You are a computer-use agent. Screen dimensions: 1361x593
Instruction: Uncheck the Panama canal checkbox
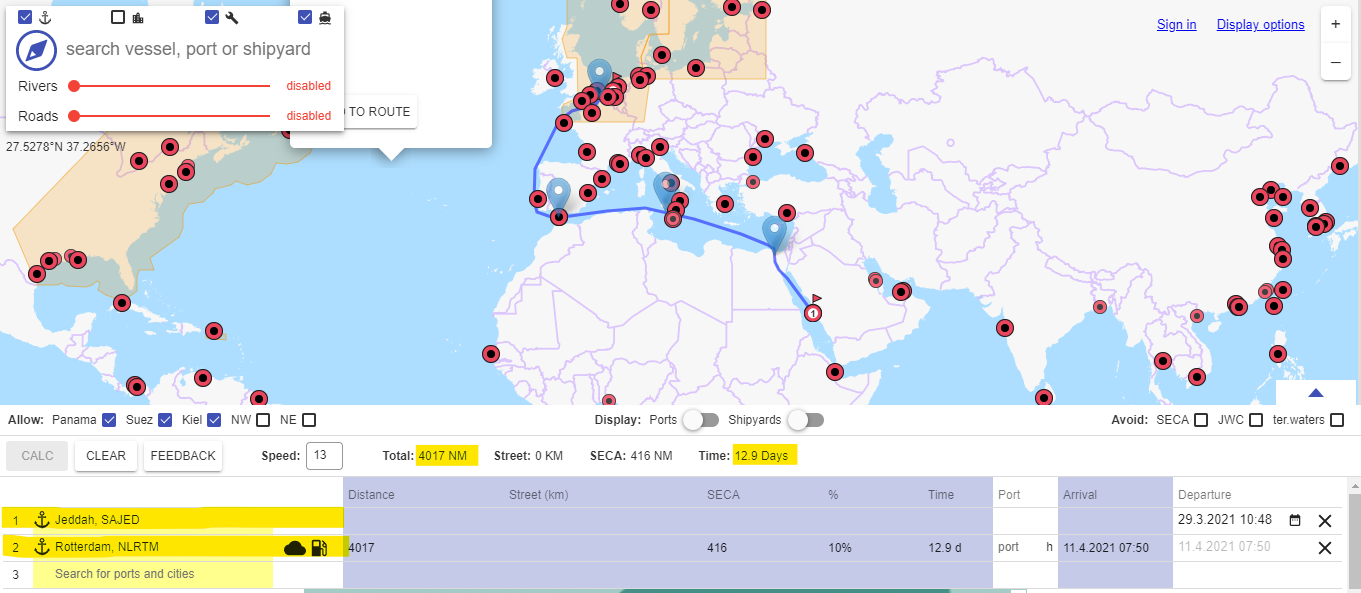pos(110,420)
